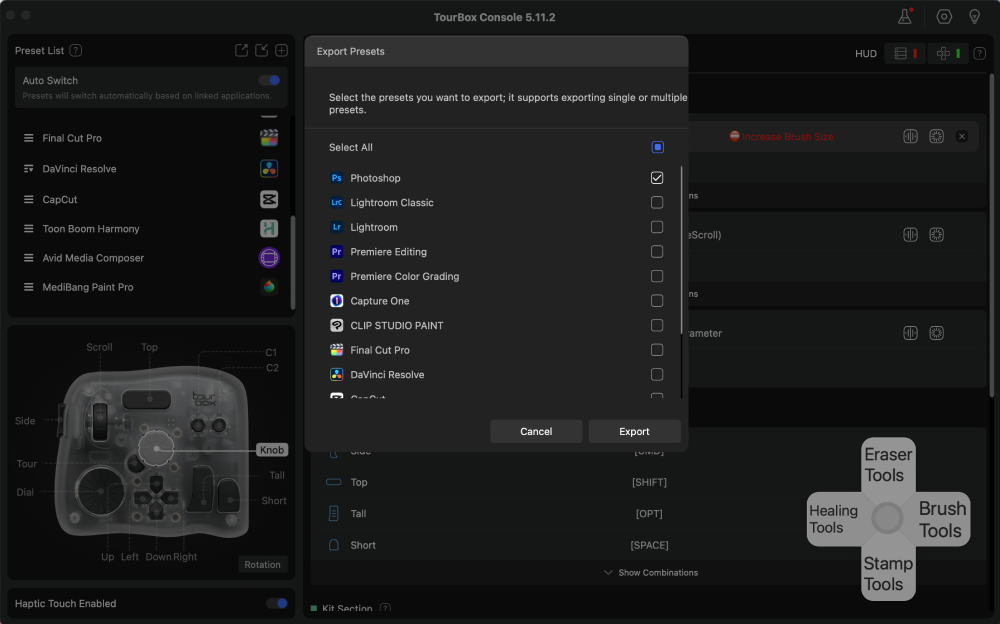Check the Premiere Color Grading checkbox
The width and height of the screenshot is (1000, 624).
tap(657, 276)
